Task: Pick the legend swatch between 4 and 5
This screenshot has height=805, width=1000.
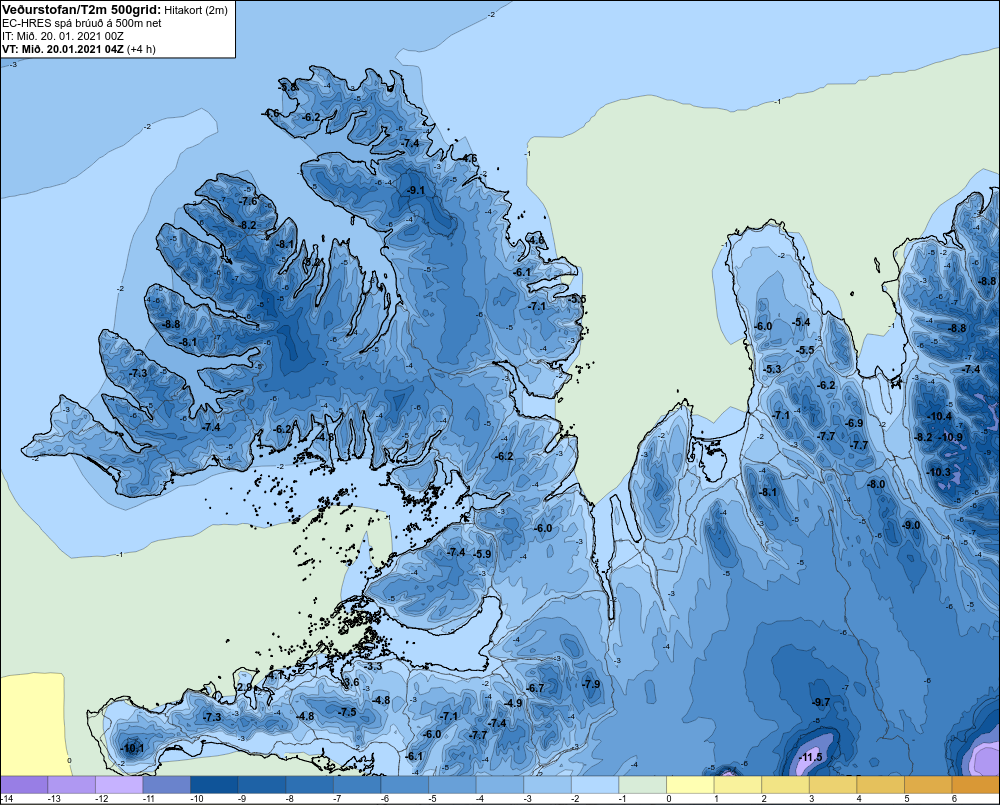Action: [x=881, y=785]
